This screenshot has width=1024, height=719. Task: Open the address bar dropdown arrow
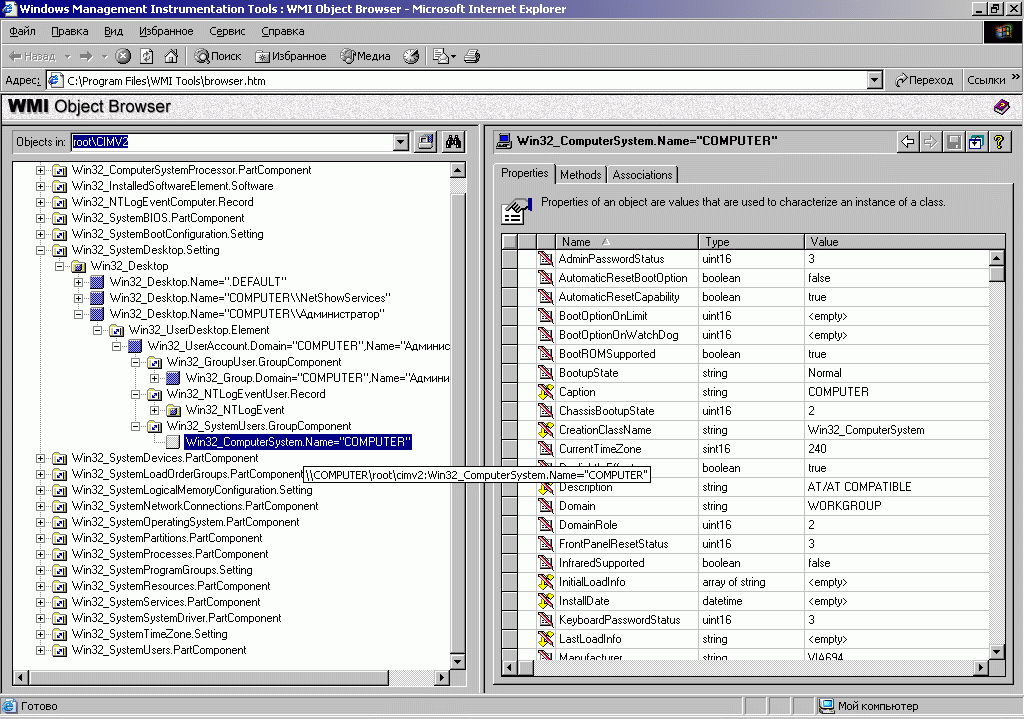point(875,80)
